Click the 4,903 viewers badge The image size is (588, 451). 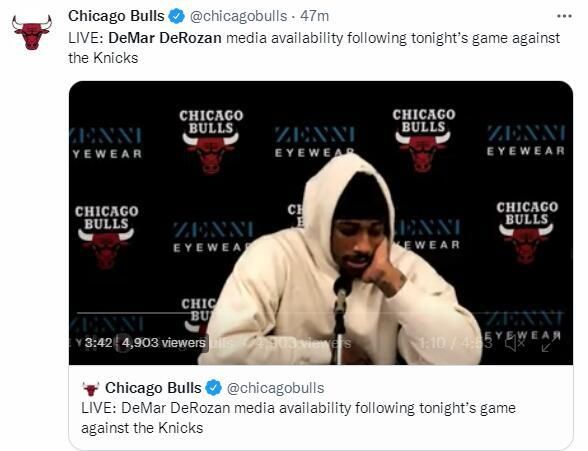click(x=163, y=343)
